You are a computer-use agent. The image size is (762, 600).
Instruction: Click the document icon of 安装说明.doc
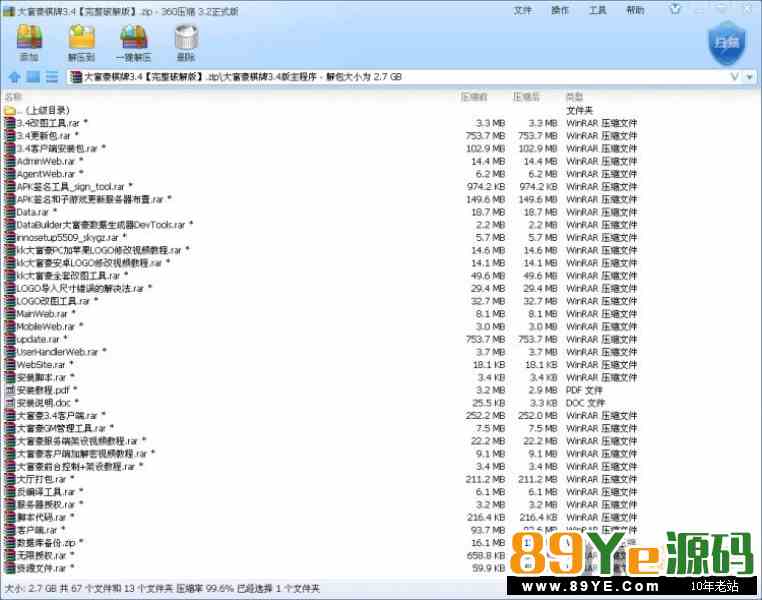point(10,403)
